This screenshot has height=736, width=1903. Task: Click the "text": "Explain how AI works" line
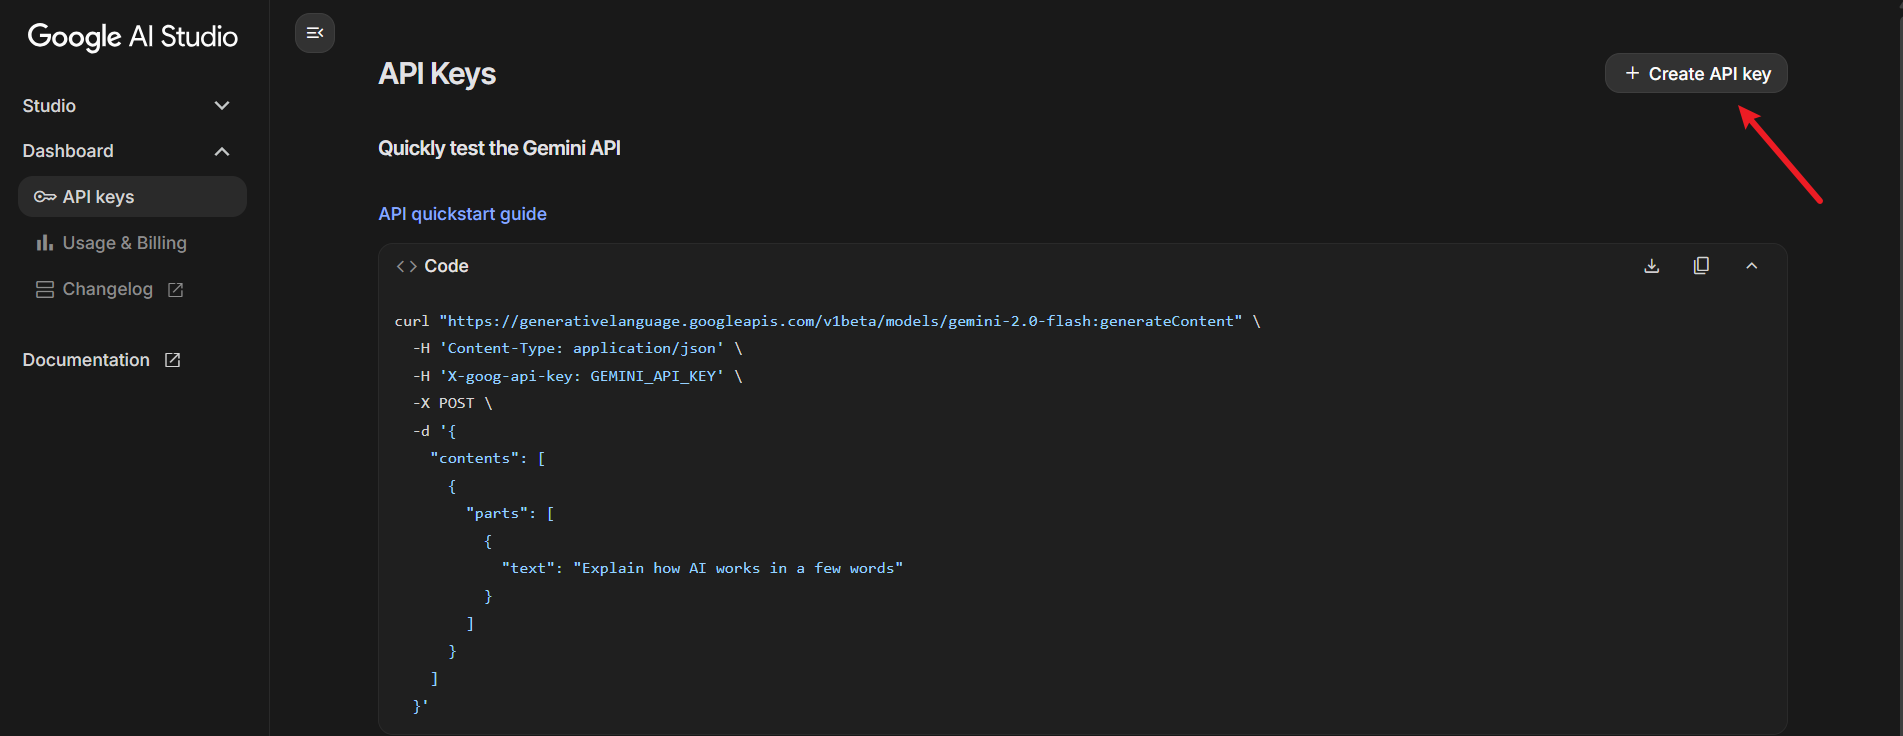click(702, 568)
